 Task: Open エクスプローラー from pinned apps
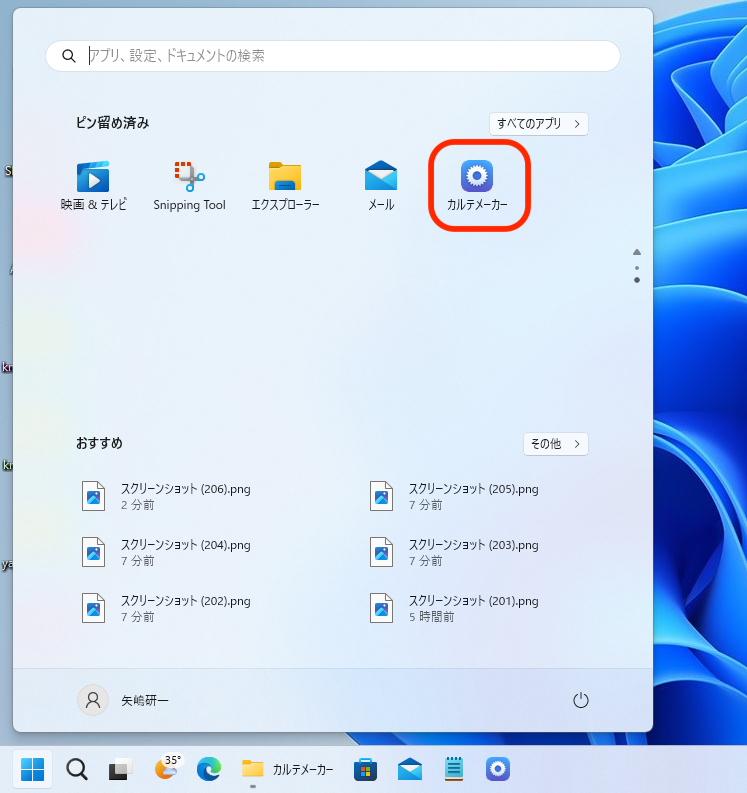click(x=285, y=185)
